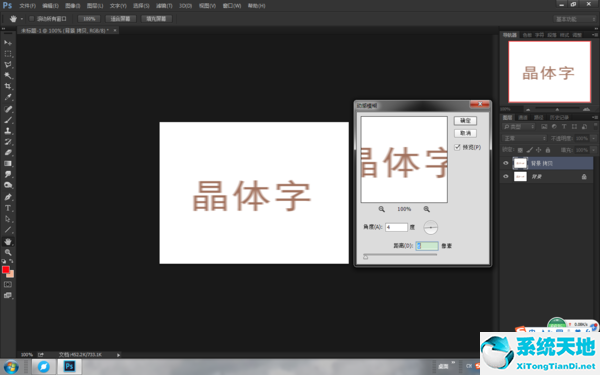Image resolution: width=600 pixels, height=375 pixels.
Task: Filter layers by shape layer icon
Action: pyautogui.click(x=574, y=127)
